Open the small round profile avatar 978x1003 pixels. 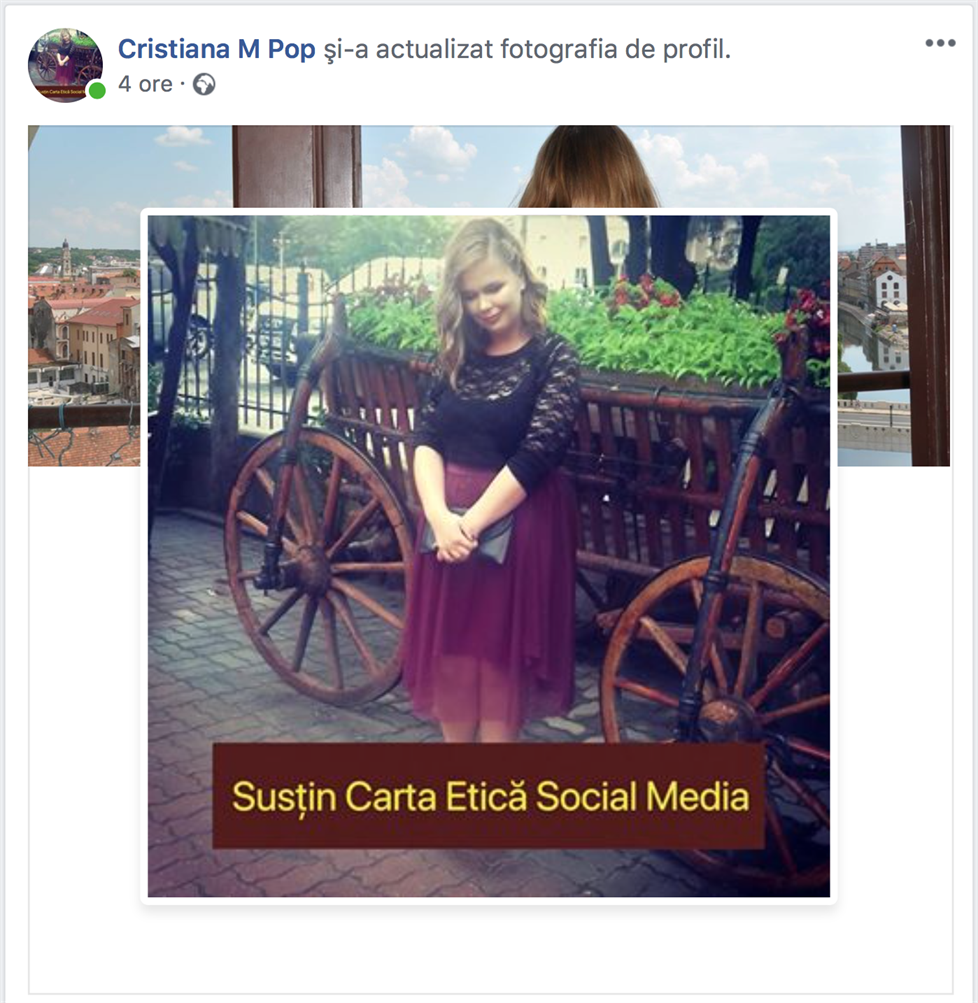[x=64, y=64]
